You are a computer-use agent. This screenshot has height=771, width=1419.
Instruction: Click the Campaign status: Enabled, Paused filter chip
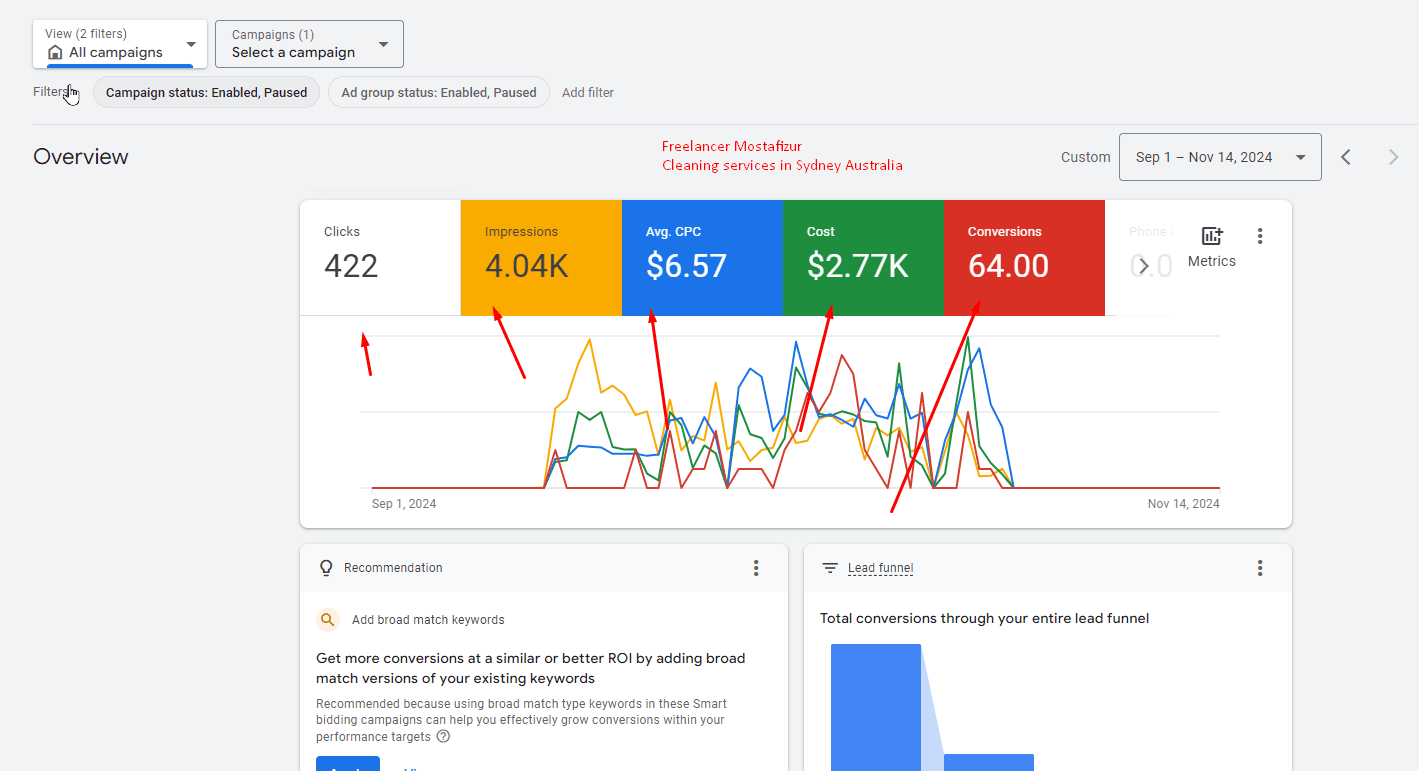click(x=206, y=92)
